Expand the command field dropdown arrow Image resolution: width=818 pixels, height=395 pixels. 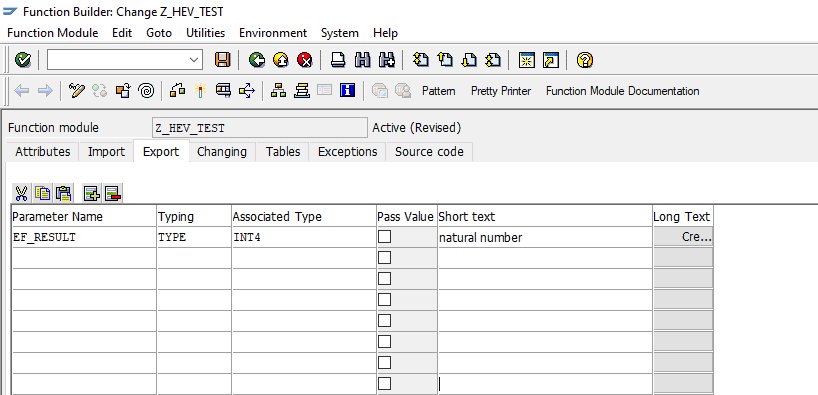pyautogui.click(x=195, y=60)
